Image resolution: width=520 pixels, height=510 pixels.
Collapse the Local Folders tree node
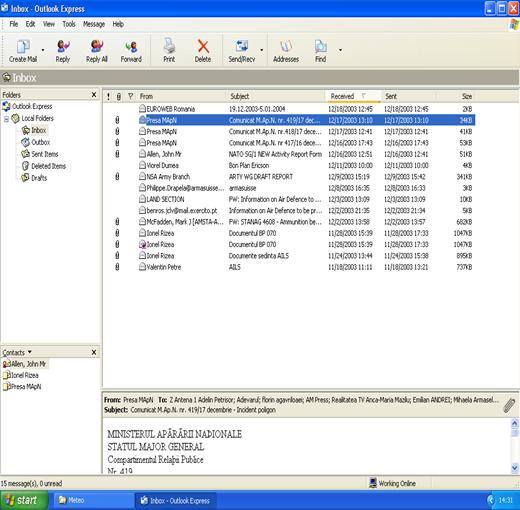click(x=6, y=119)
